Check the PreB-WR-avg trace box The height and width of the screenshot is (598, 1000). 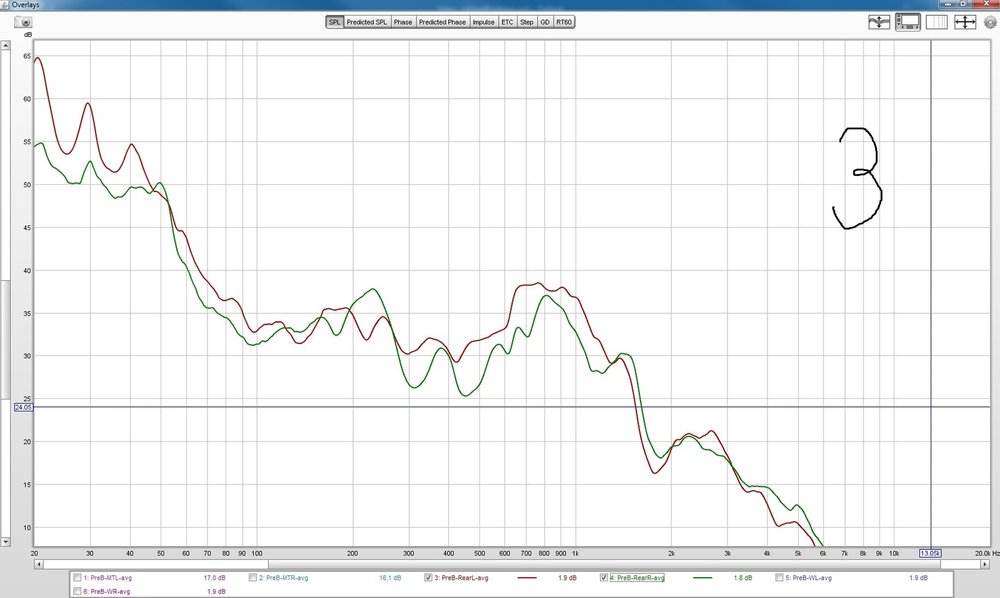pyautogui.click(x=77, y=592)
